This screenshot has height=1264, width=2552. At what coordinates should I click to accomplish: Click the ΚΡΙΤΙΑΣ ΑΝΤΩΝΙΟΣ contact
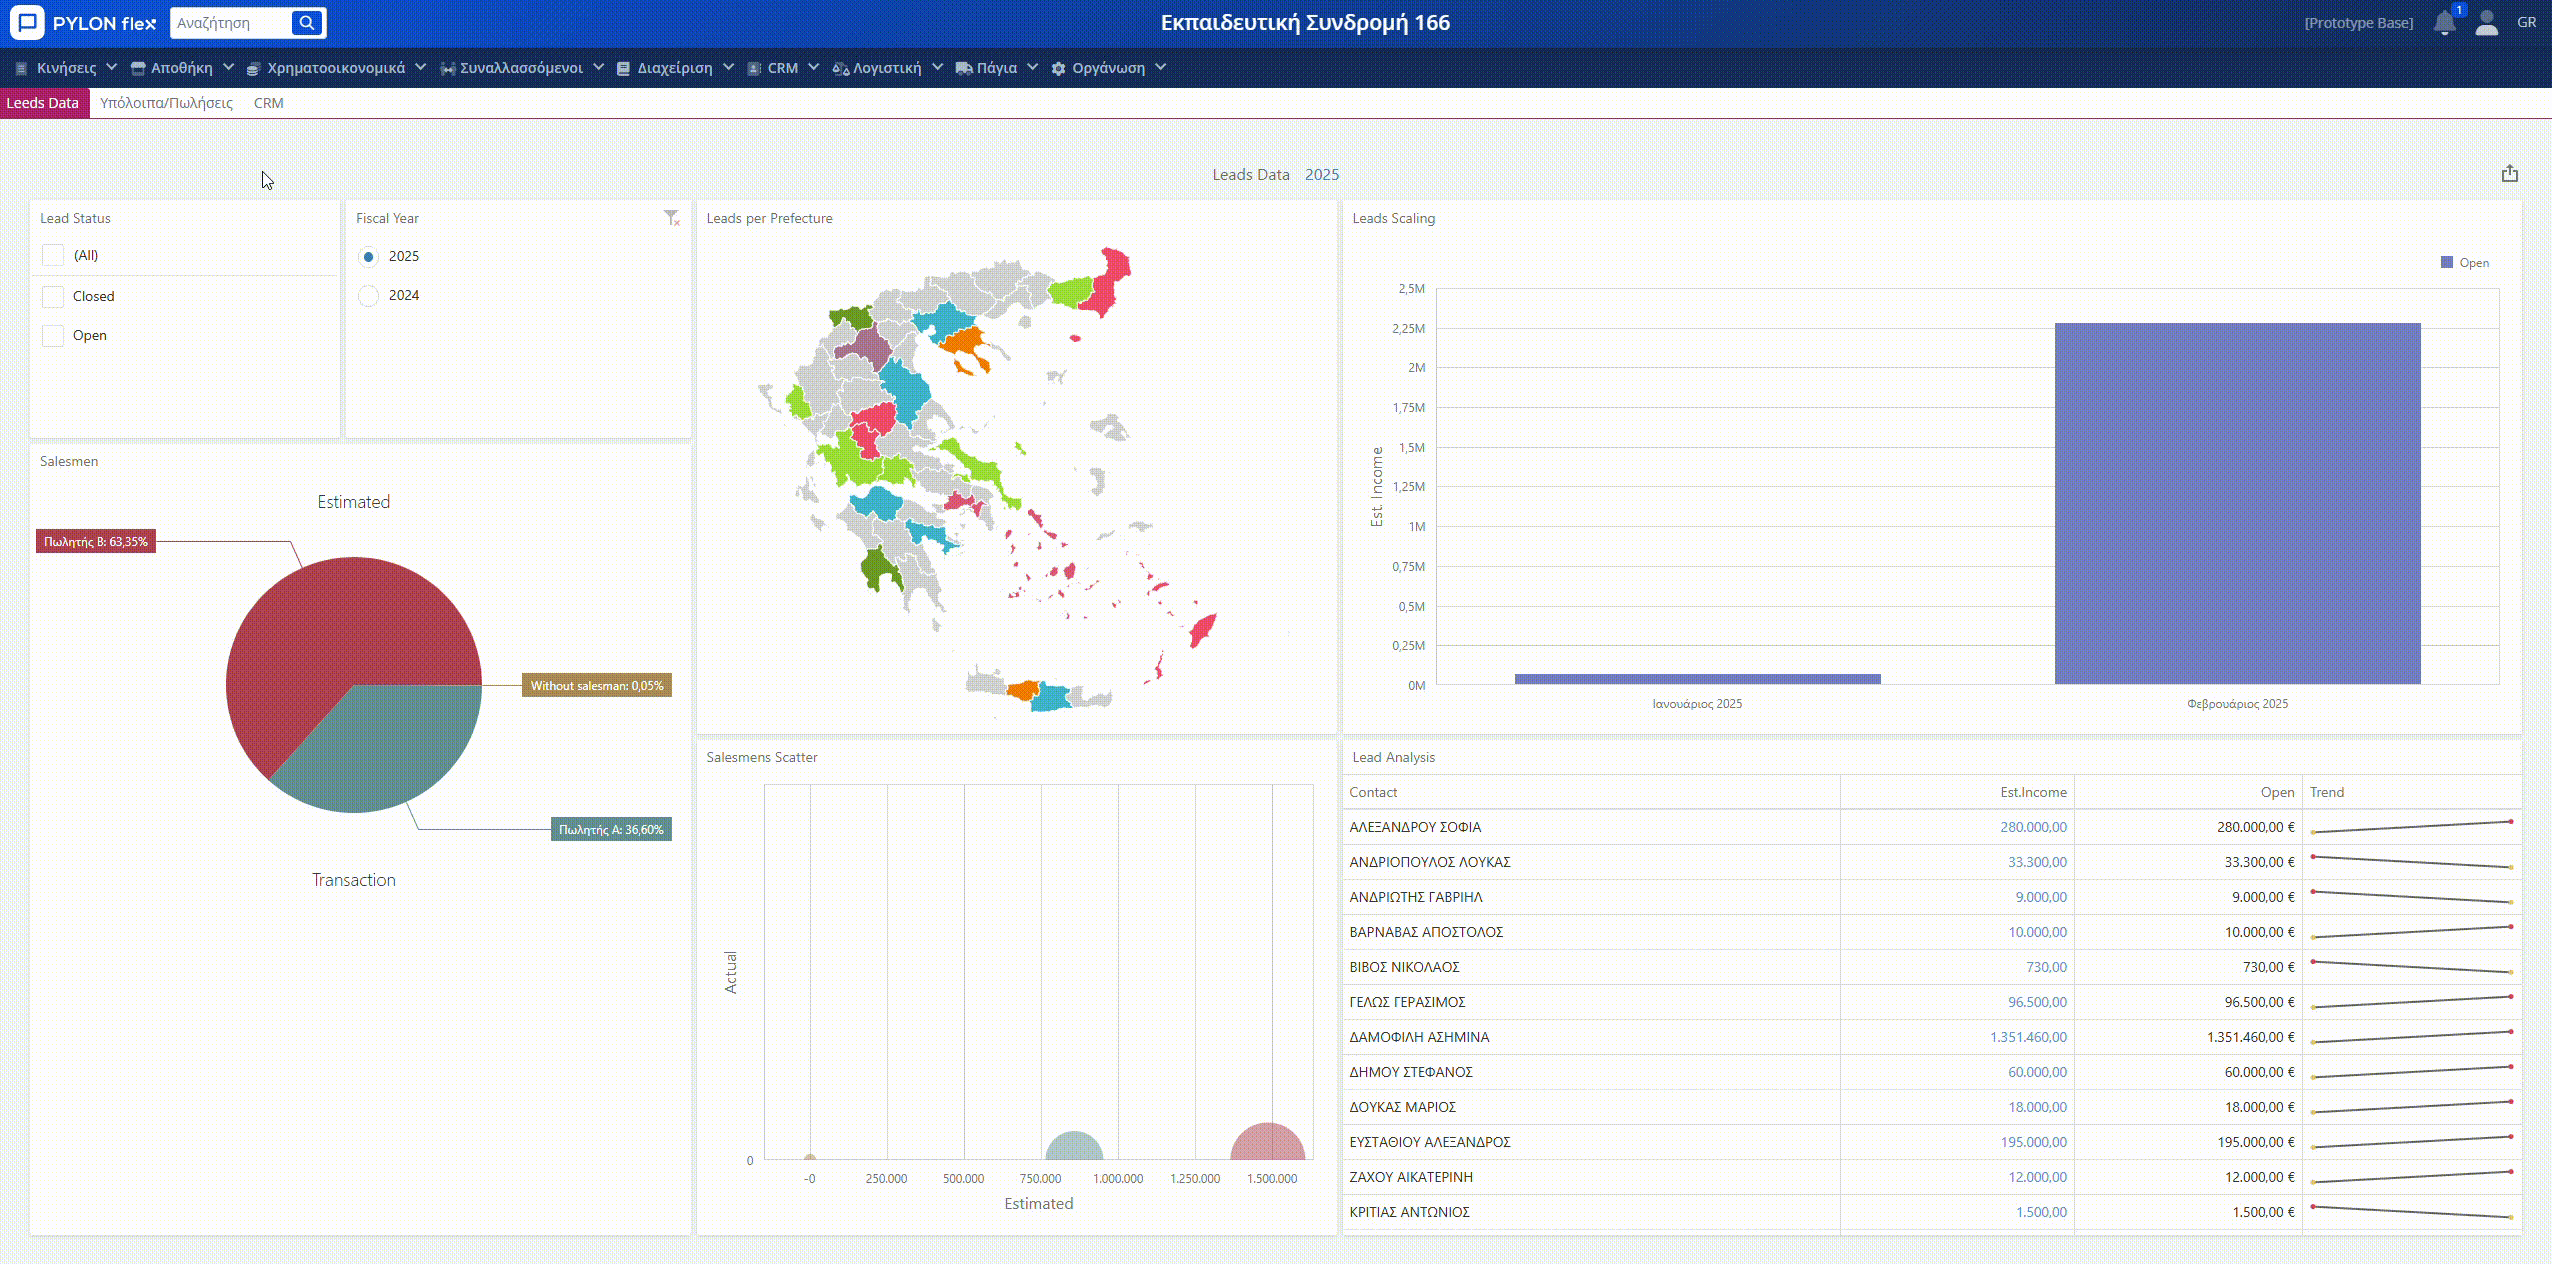(1409, 1212)
